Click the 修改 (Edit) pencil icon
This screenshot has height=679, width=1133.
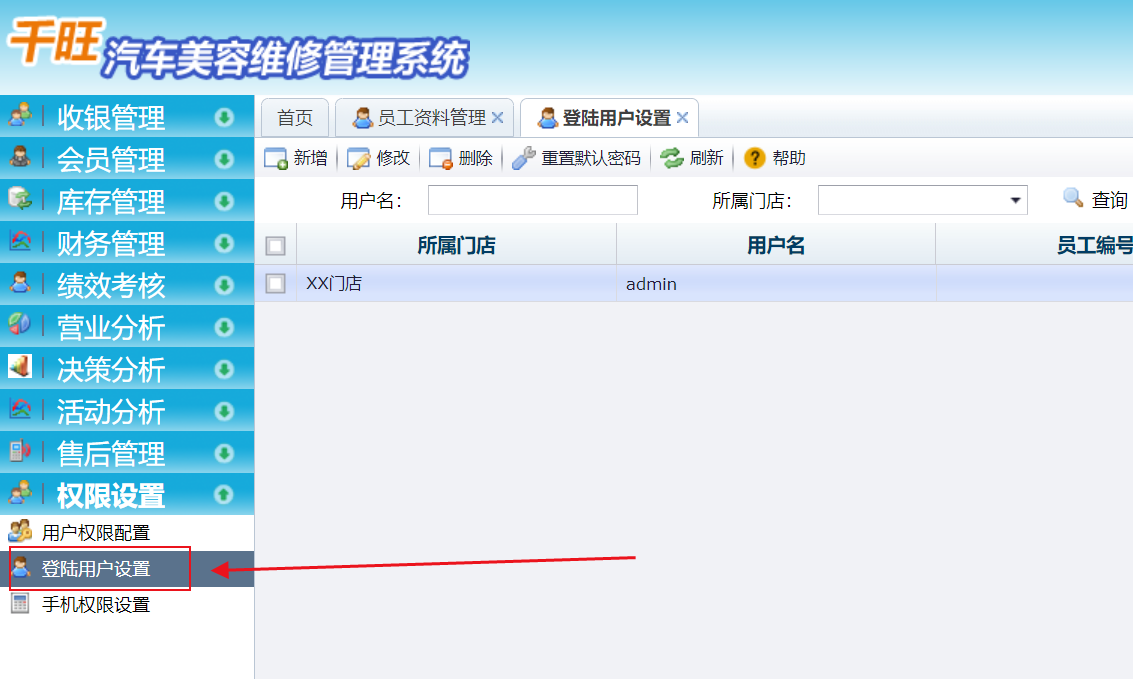pos(358,158)
